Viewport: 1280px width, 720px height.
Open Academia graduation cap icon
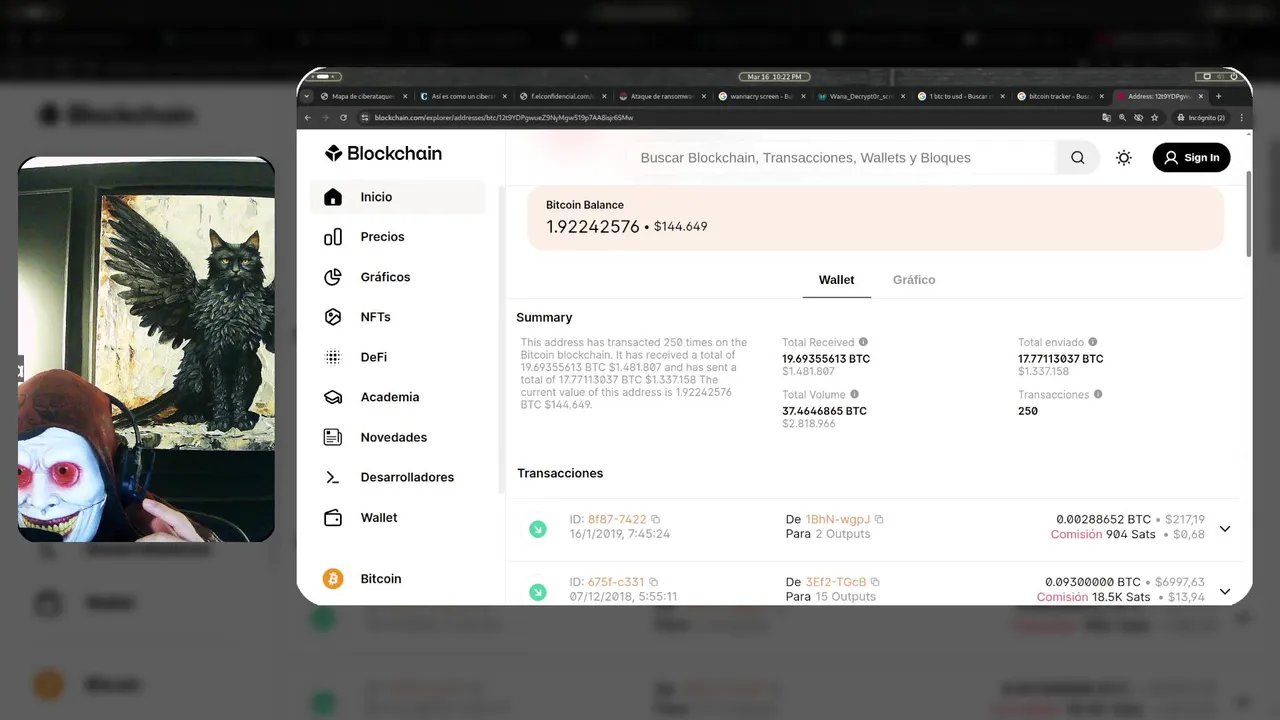tap(333, 397)
